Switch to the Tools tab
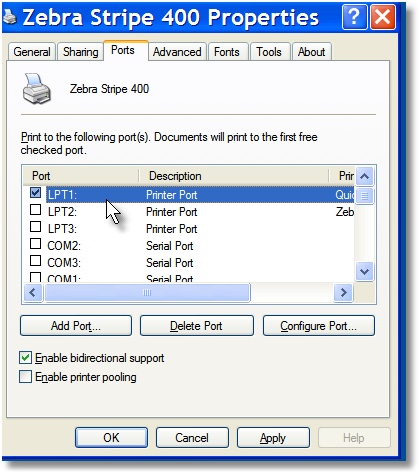The image size is (420, 475). pos(269,52)
